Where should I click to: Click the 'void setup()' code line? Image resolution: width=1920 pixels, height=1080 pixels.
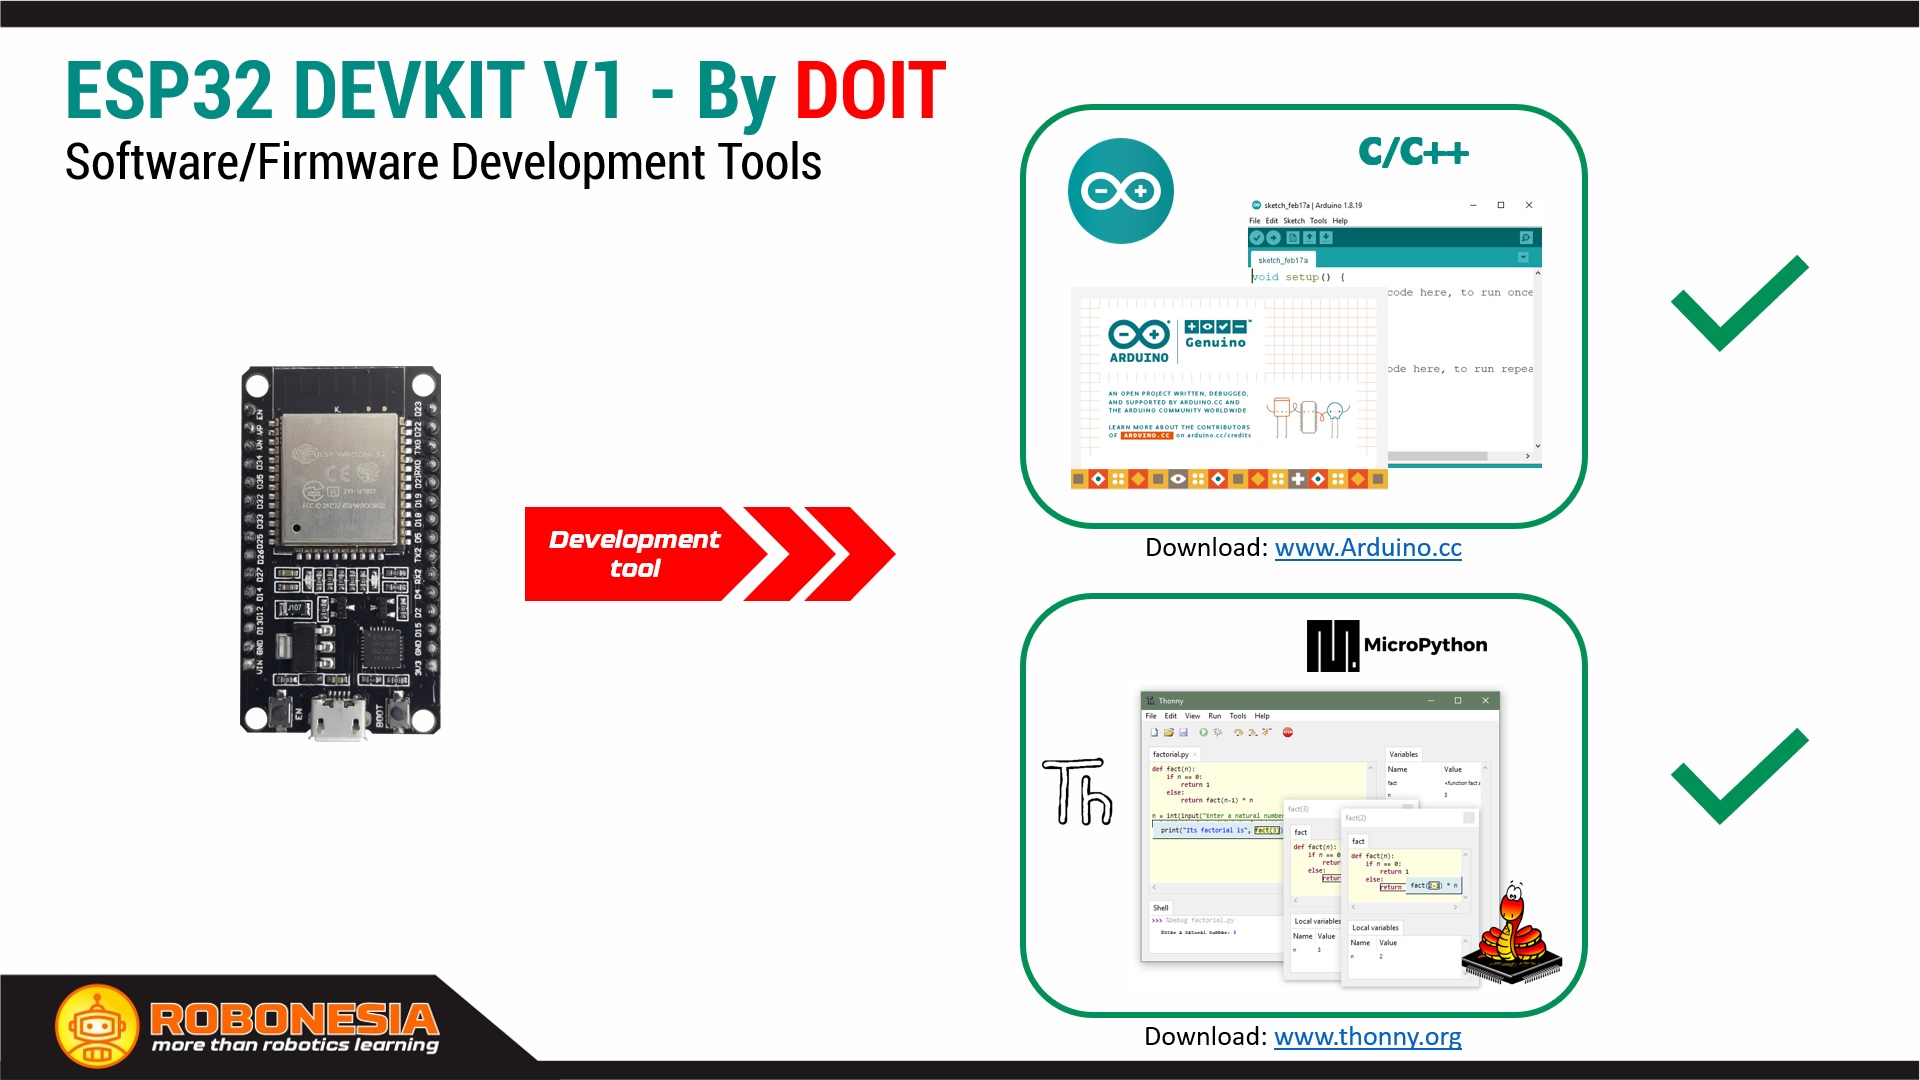[1299, 277]
